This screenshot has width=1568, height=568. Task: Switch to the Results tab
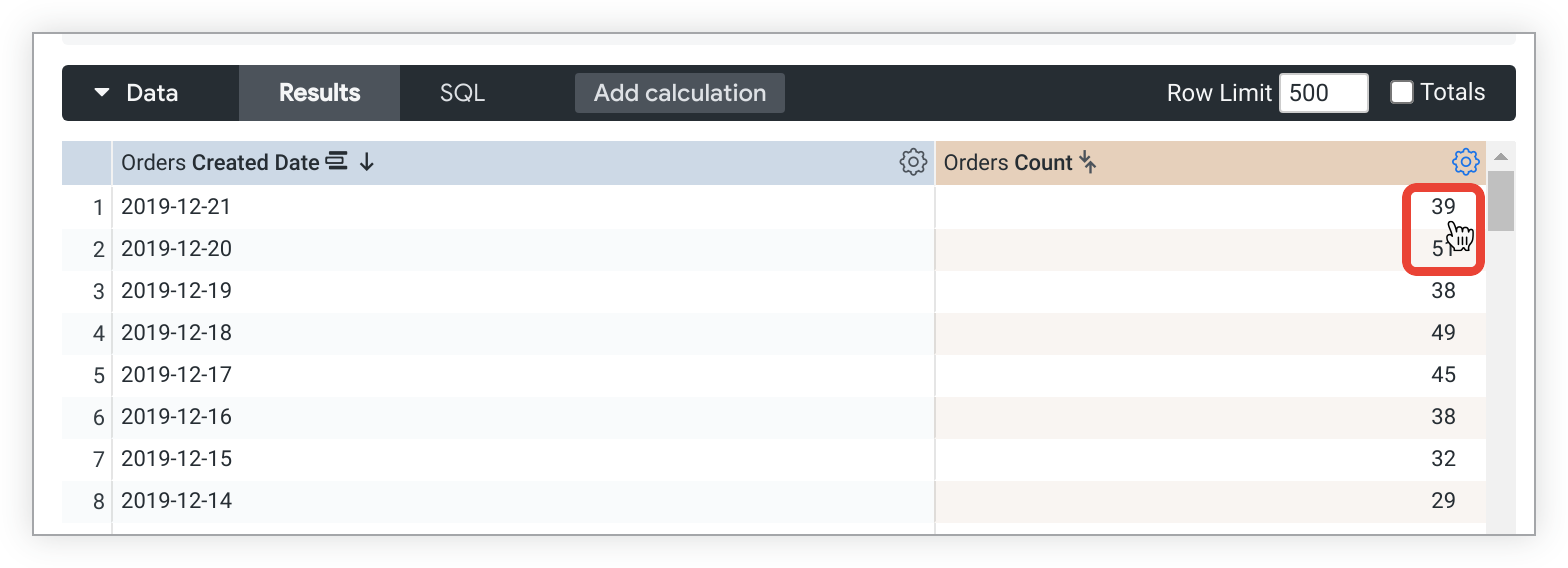pos(319,93)
